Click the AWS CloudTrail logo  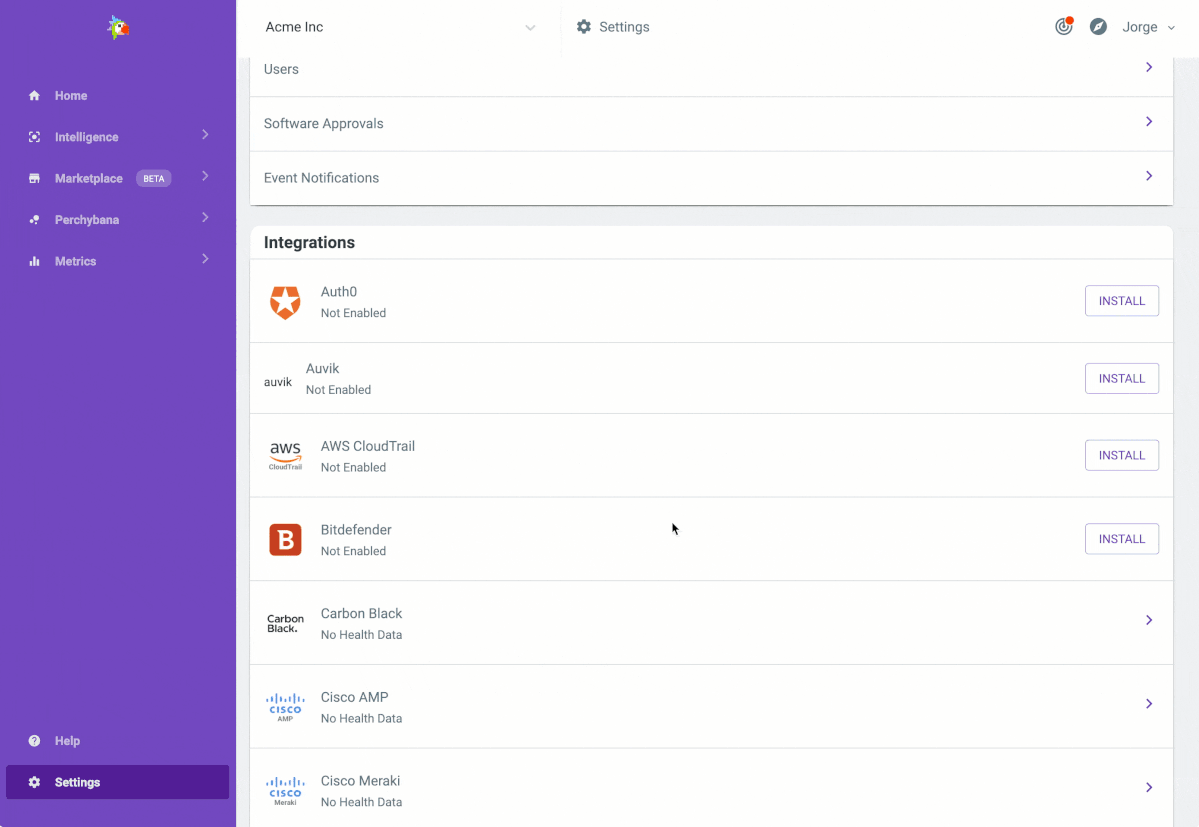point(285,456)
